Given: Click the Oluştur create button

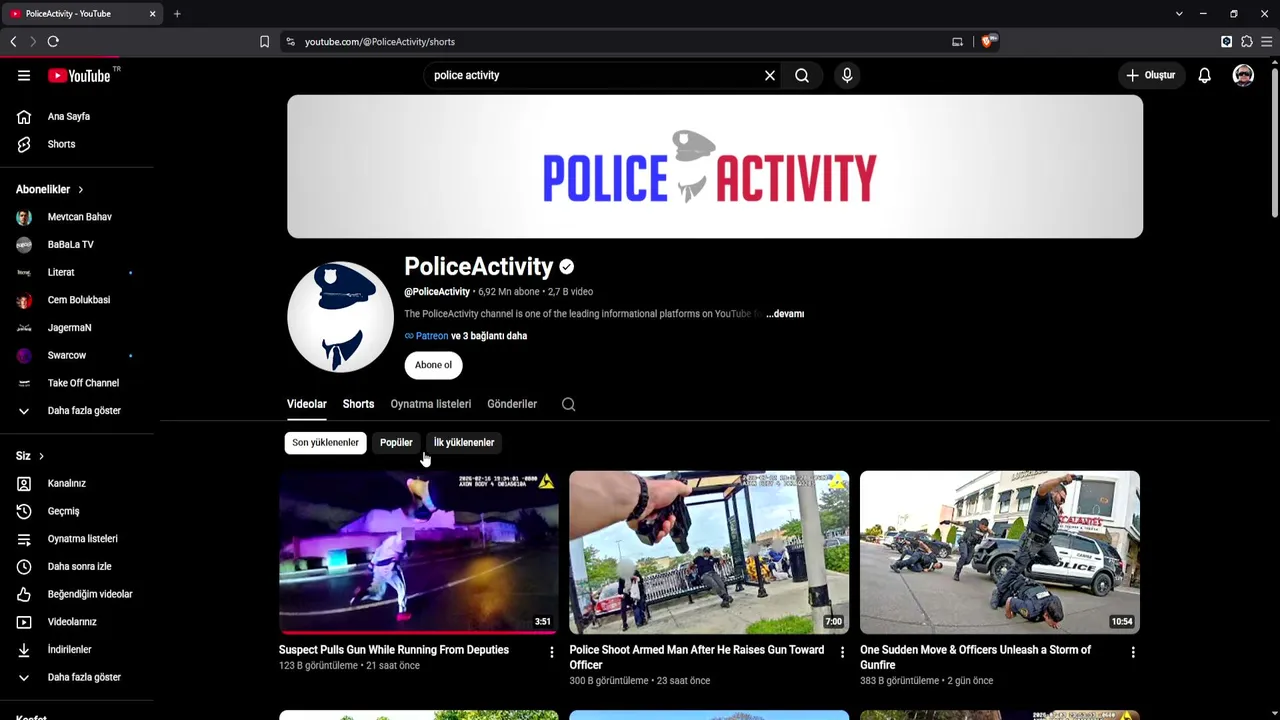Looking at the screenshot, I should point(1151,75).
